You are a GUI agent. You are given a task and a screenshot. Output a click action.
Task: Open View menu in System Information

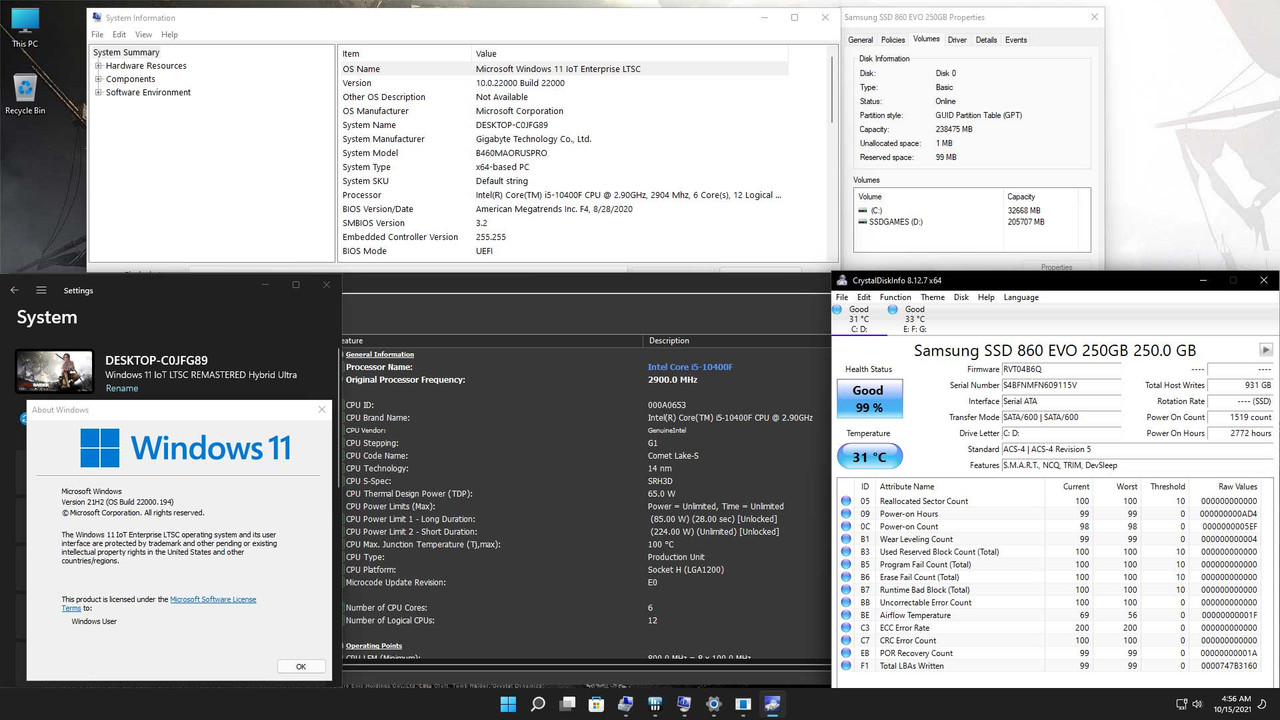144,35
